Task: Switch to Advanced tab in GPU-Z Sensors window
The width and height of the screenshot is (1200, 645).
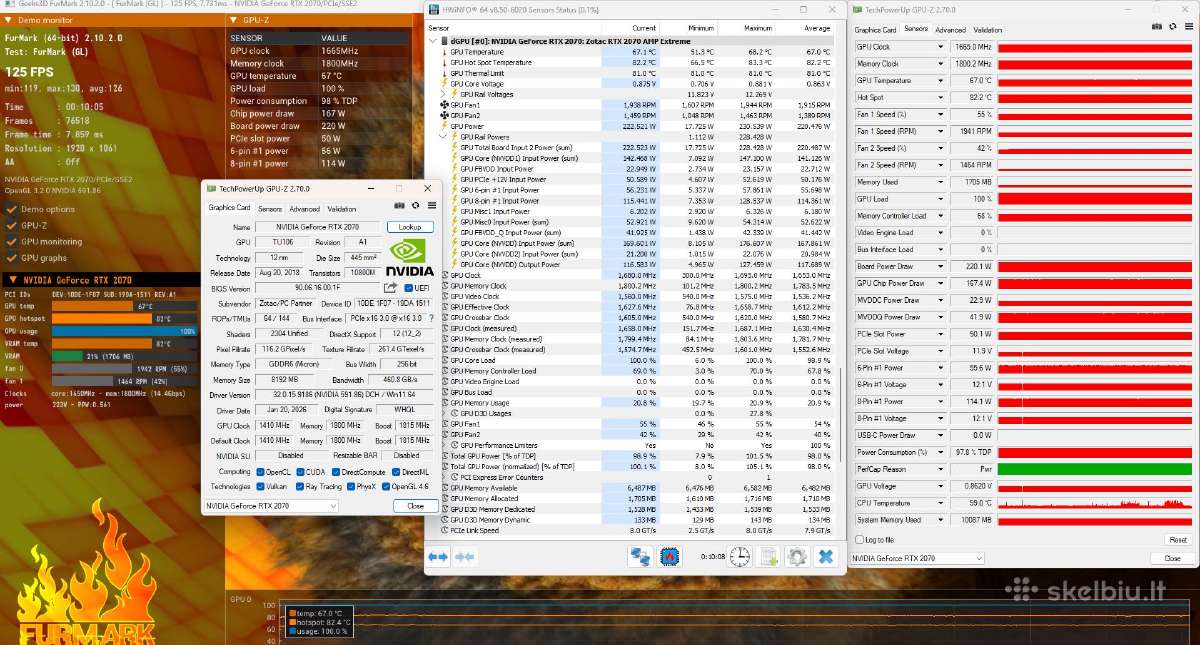Action: pos(950,30)
